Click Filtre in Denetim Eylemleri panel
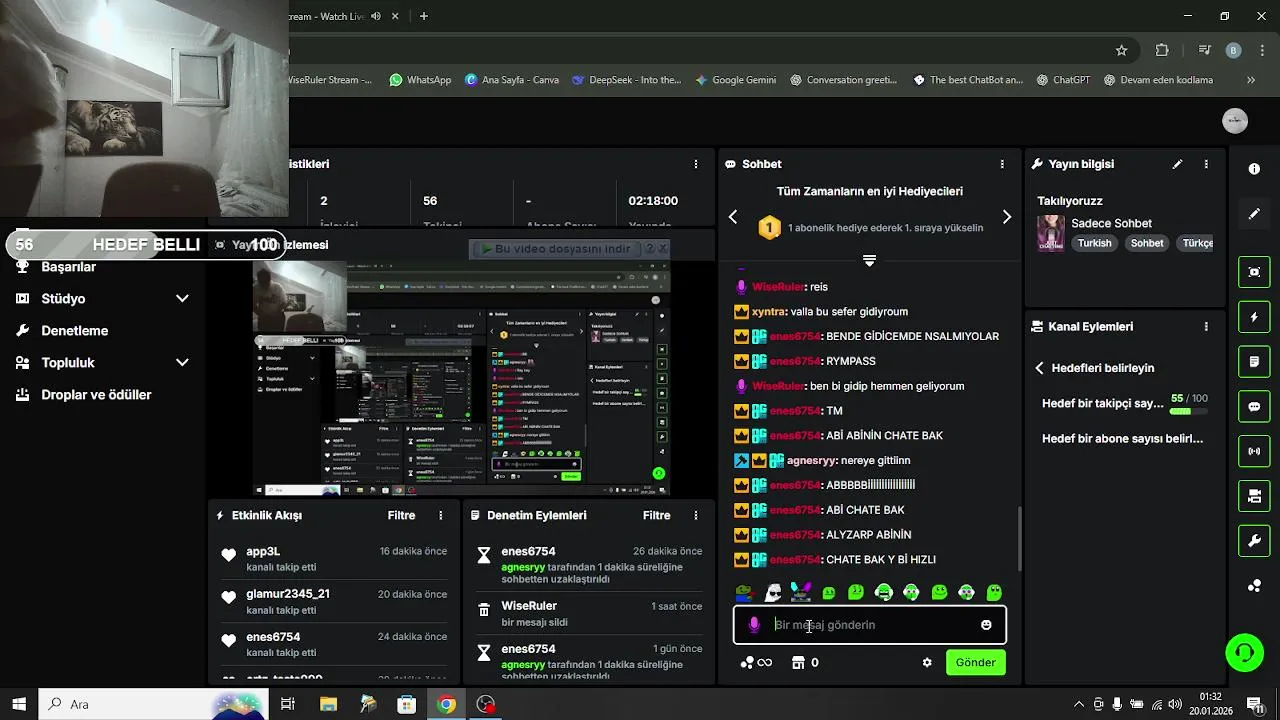The image size is (1280, 720). click(x=656, y=515)
